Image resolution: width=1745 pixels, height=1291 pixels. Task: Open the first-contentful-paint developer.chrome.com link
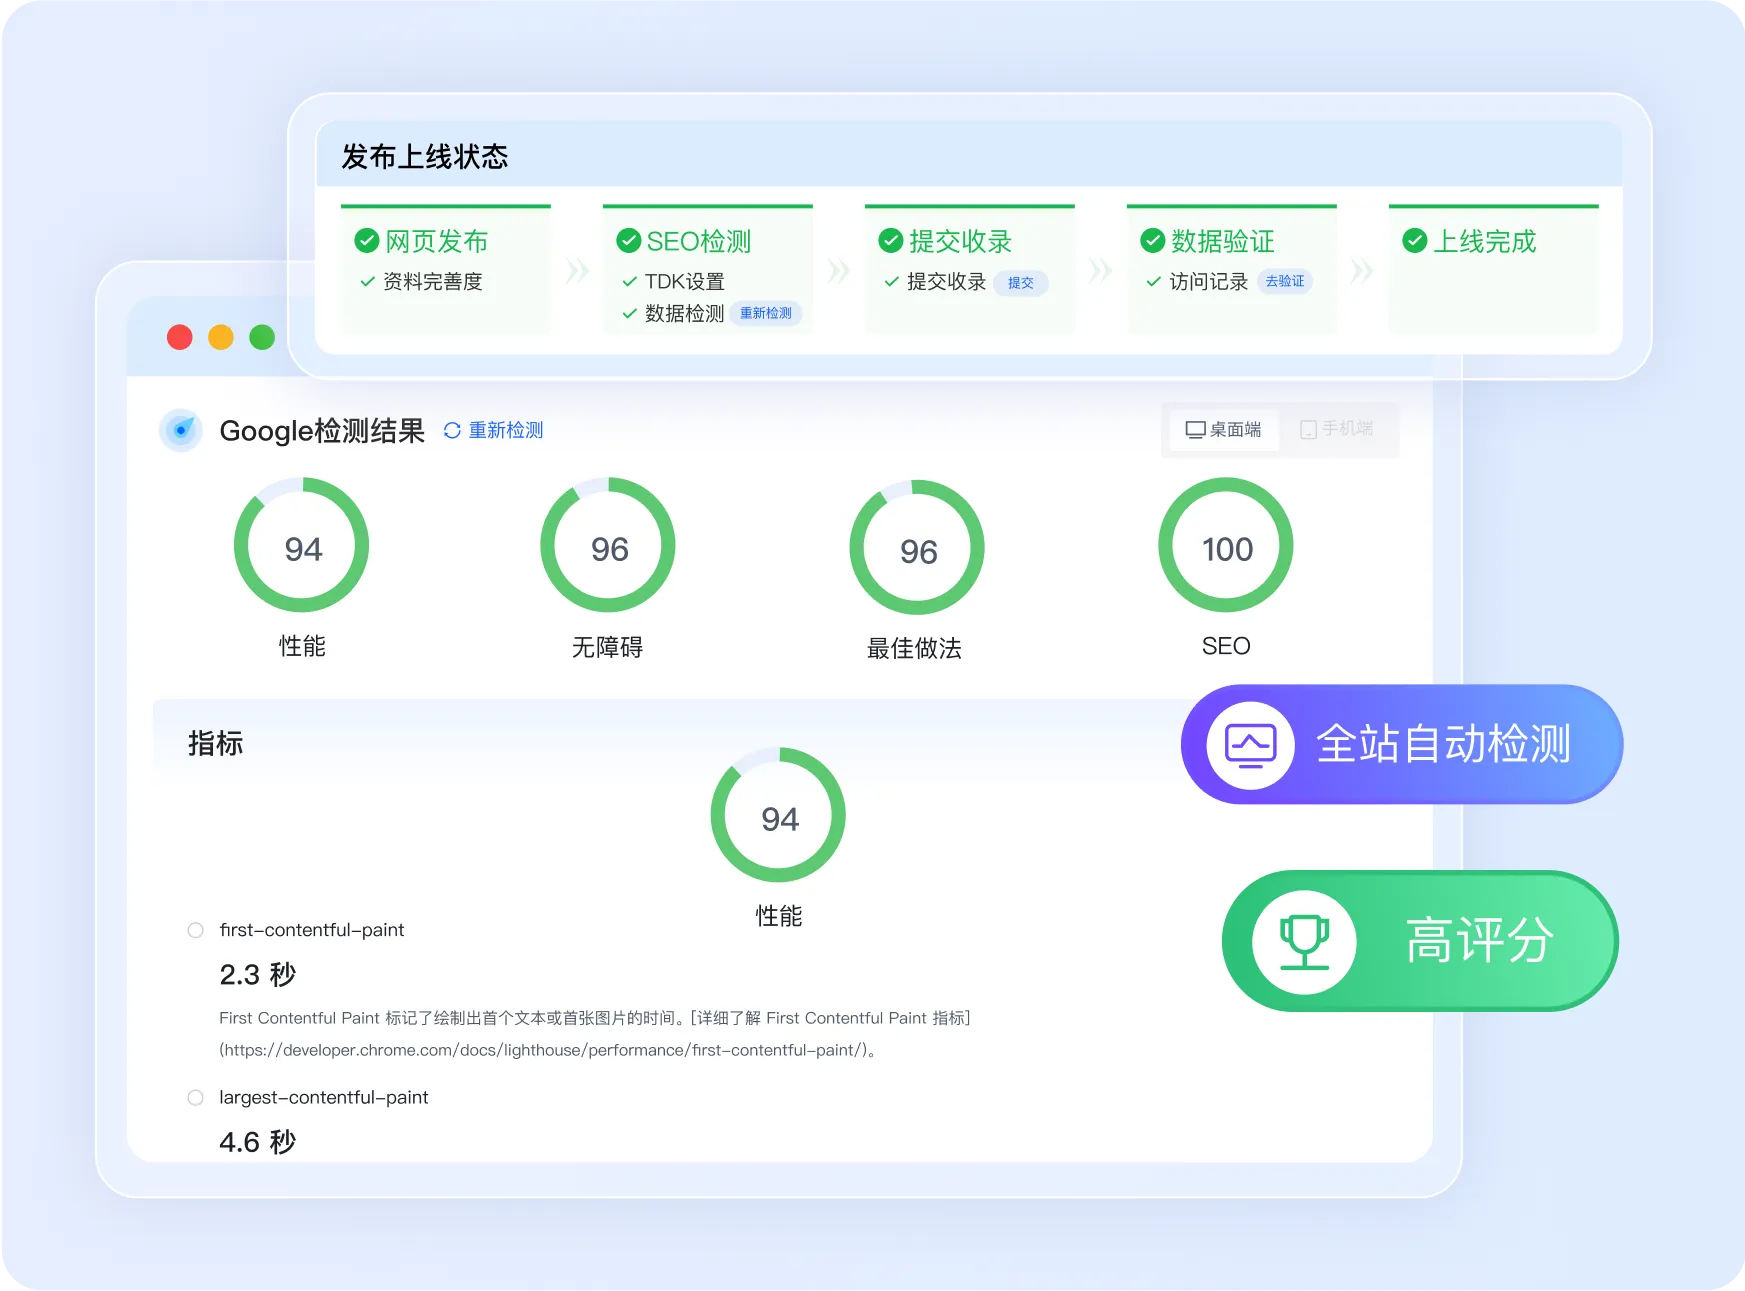point(546,1051)
